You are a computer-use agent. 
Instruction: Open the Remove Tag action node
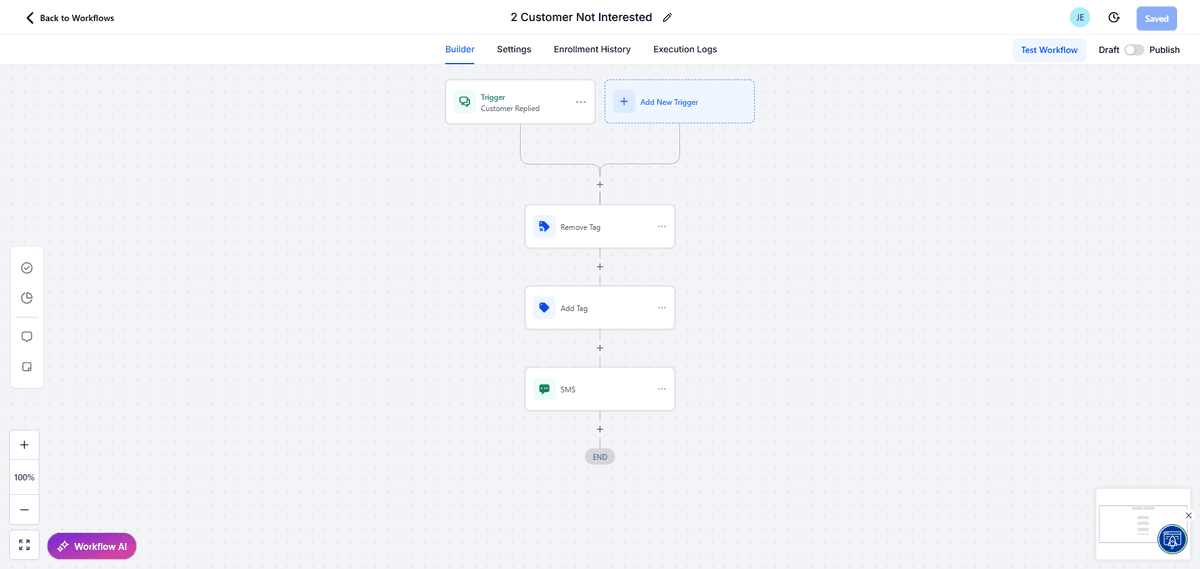tap(600, 227)
